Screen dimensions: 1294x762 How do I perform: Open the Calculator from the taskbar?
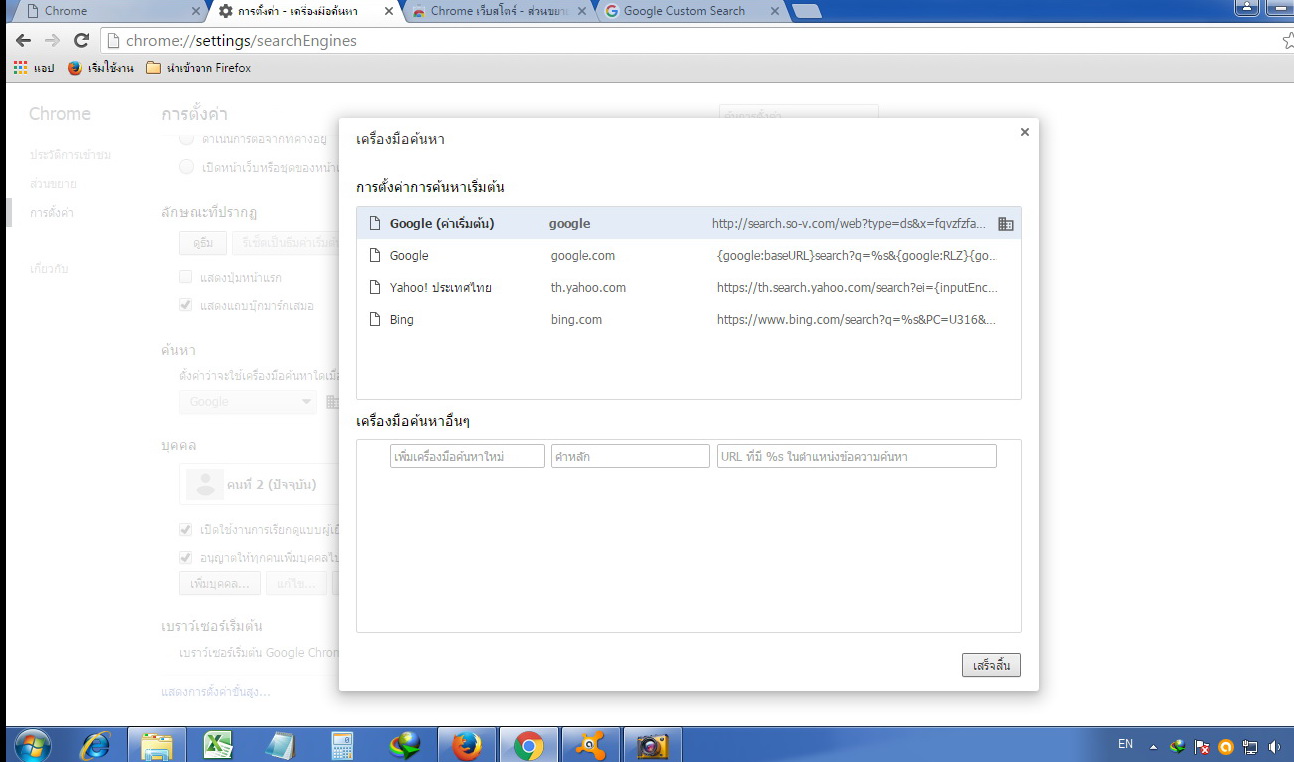coord(343,745)
